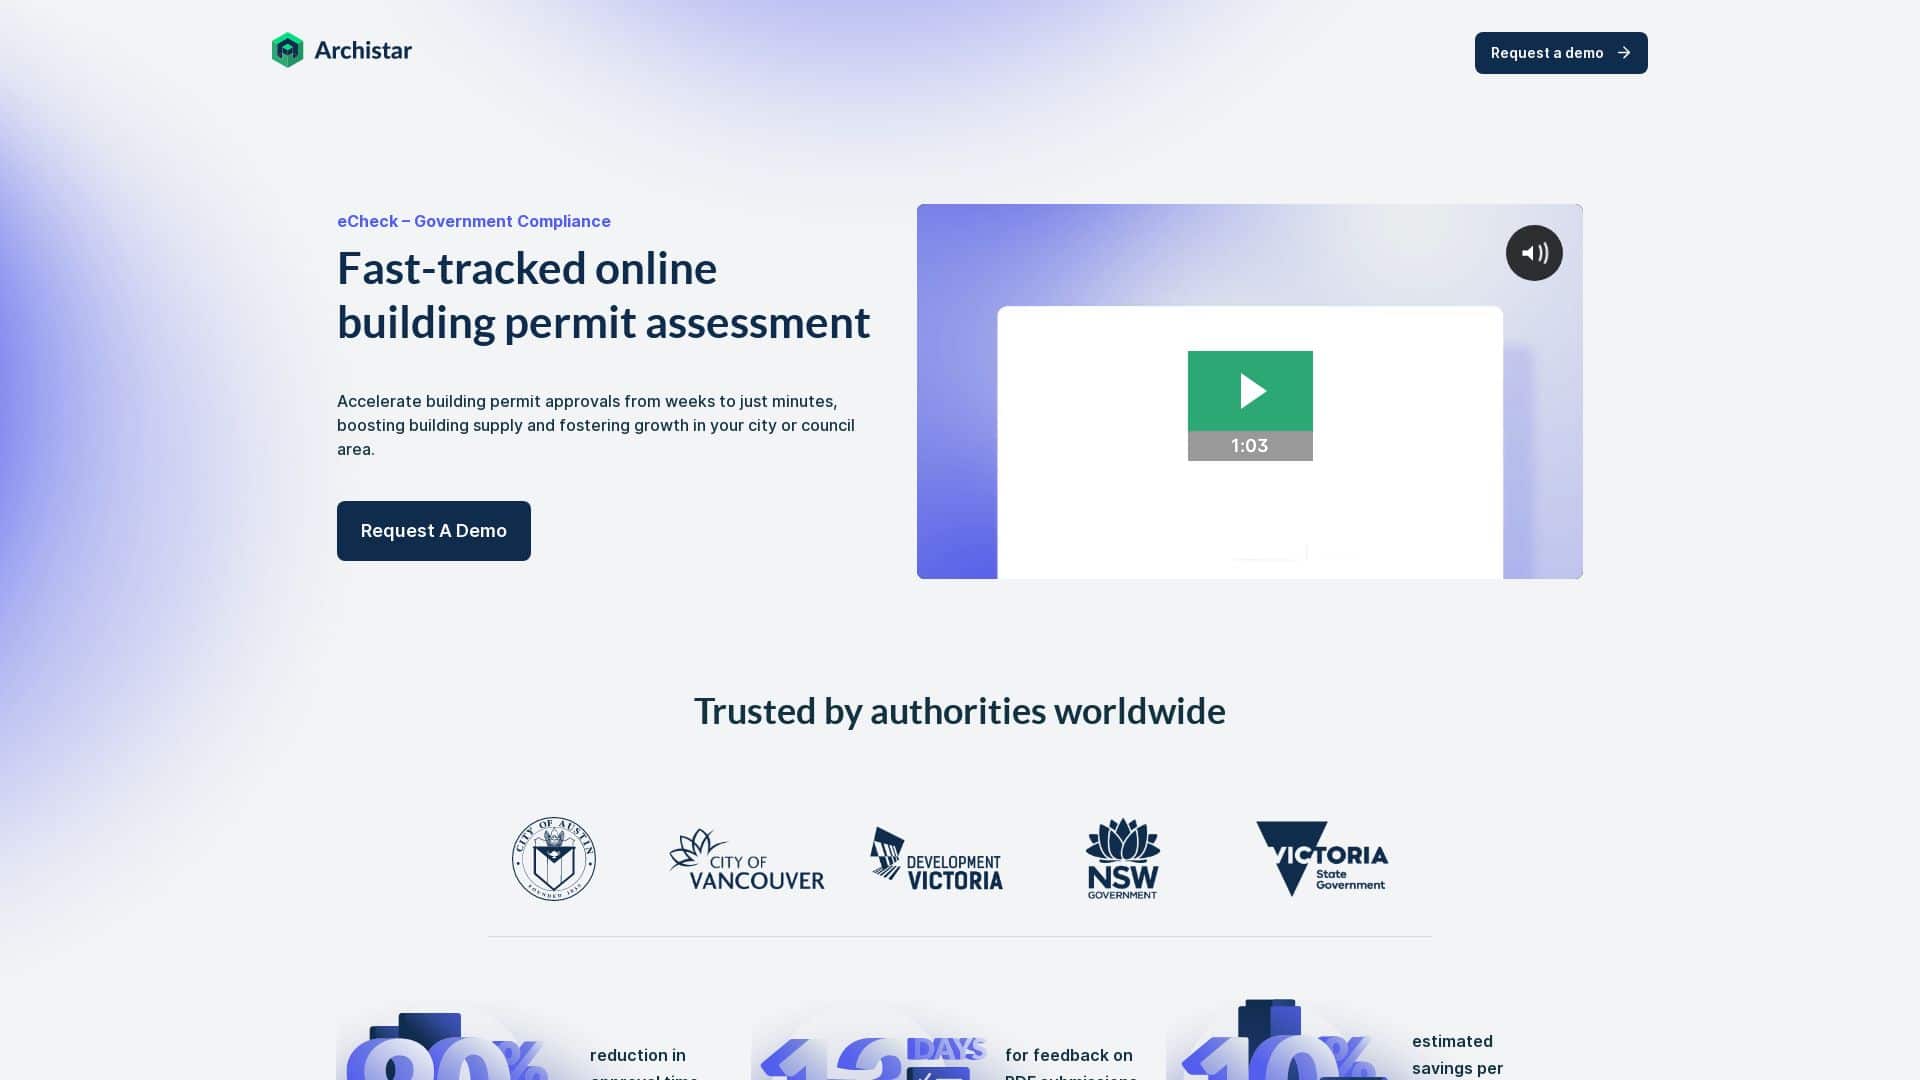Click Request A Demo below the description

(433, 531)
